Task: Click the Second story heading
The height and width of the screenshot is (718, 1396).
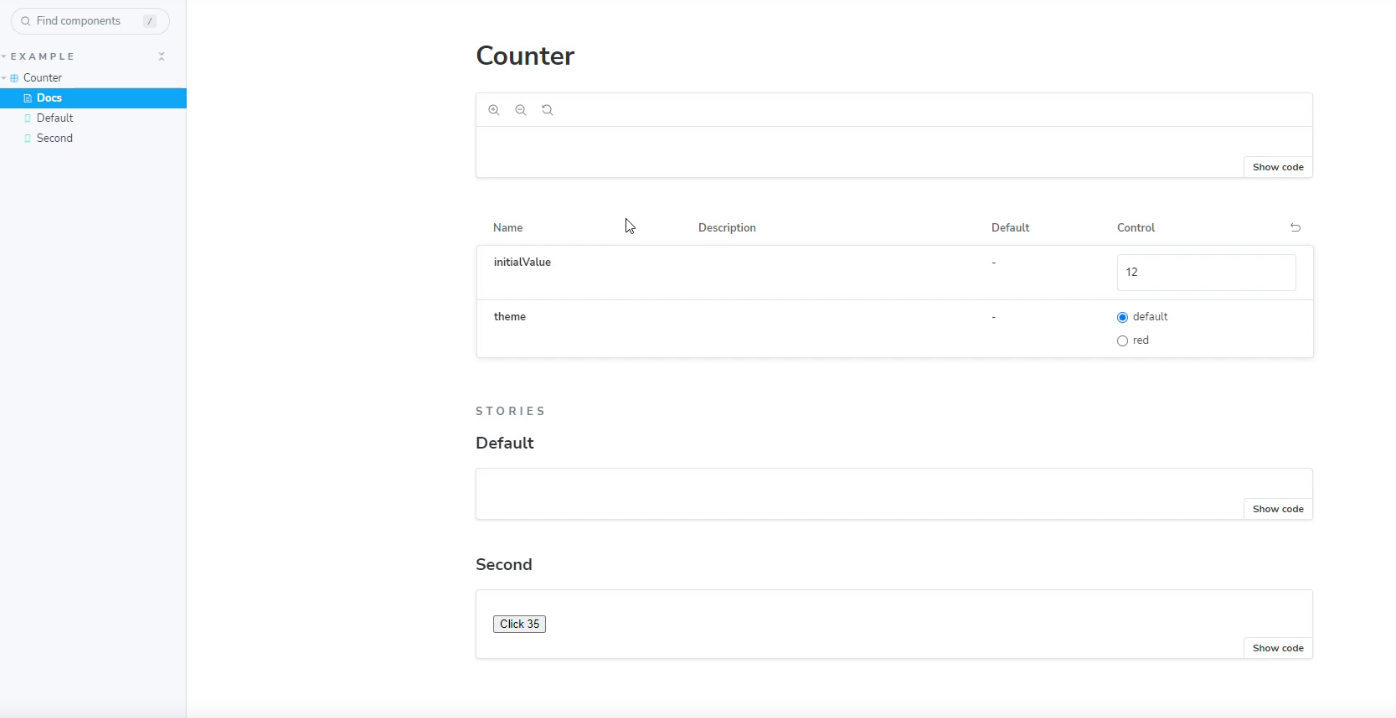Action: coord(504,565)
